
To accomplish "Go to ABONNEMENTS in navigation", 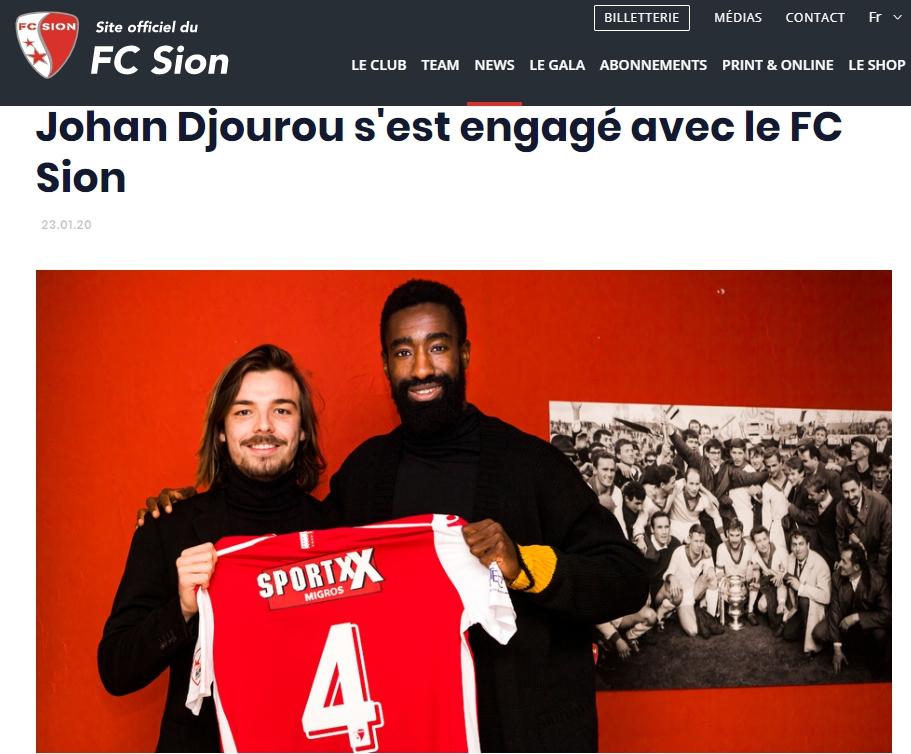I will (653, 65).
